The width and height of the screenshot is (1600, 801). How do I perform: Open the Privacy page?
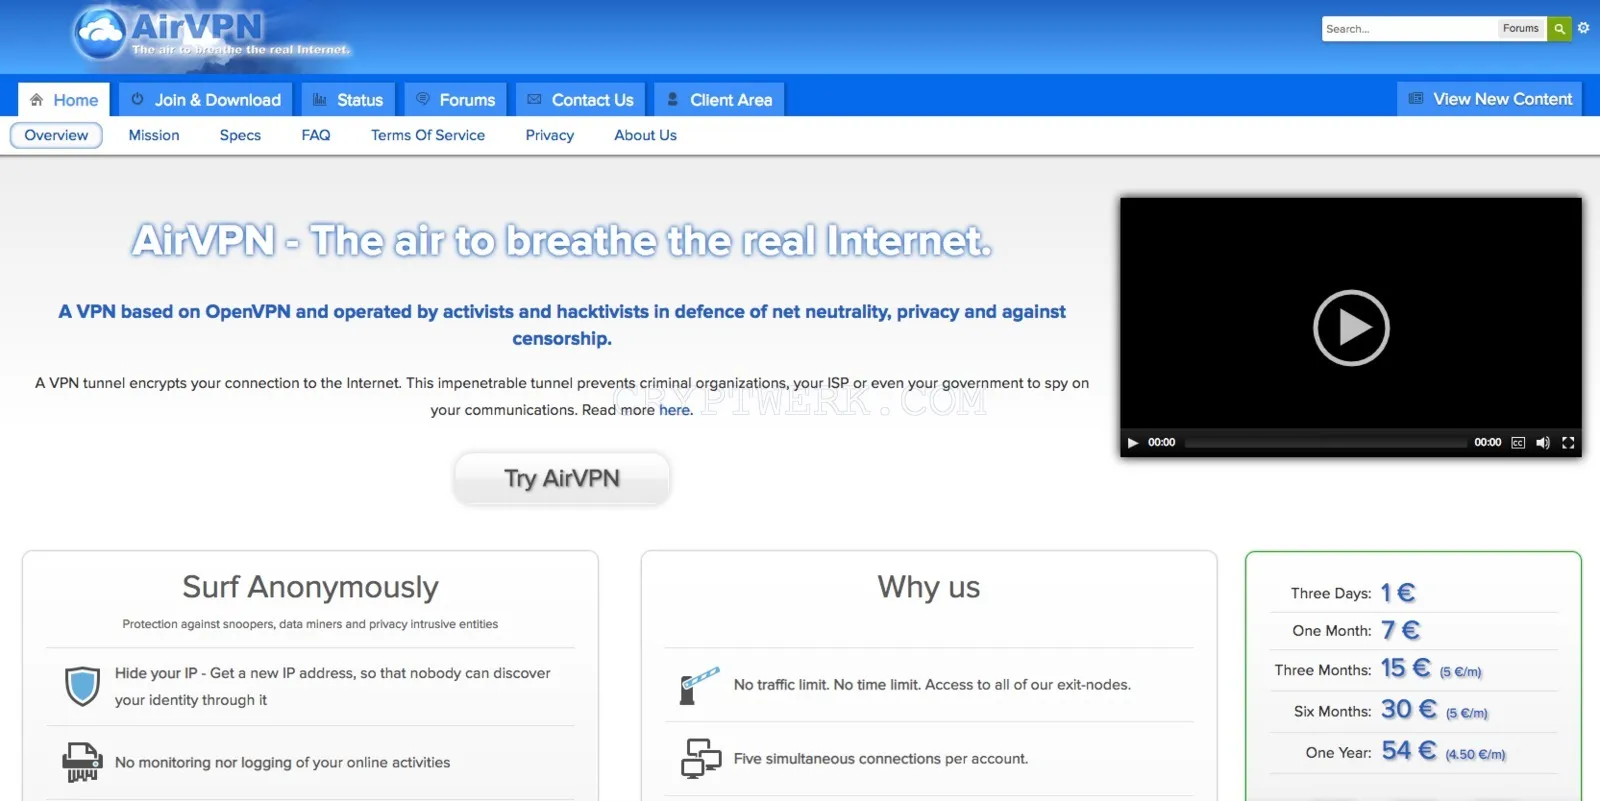click(550, 135)
